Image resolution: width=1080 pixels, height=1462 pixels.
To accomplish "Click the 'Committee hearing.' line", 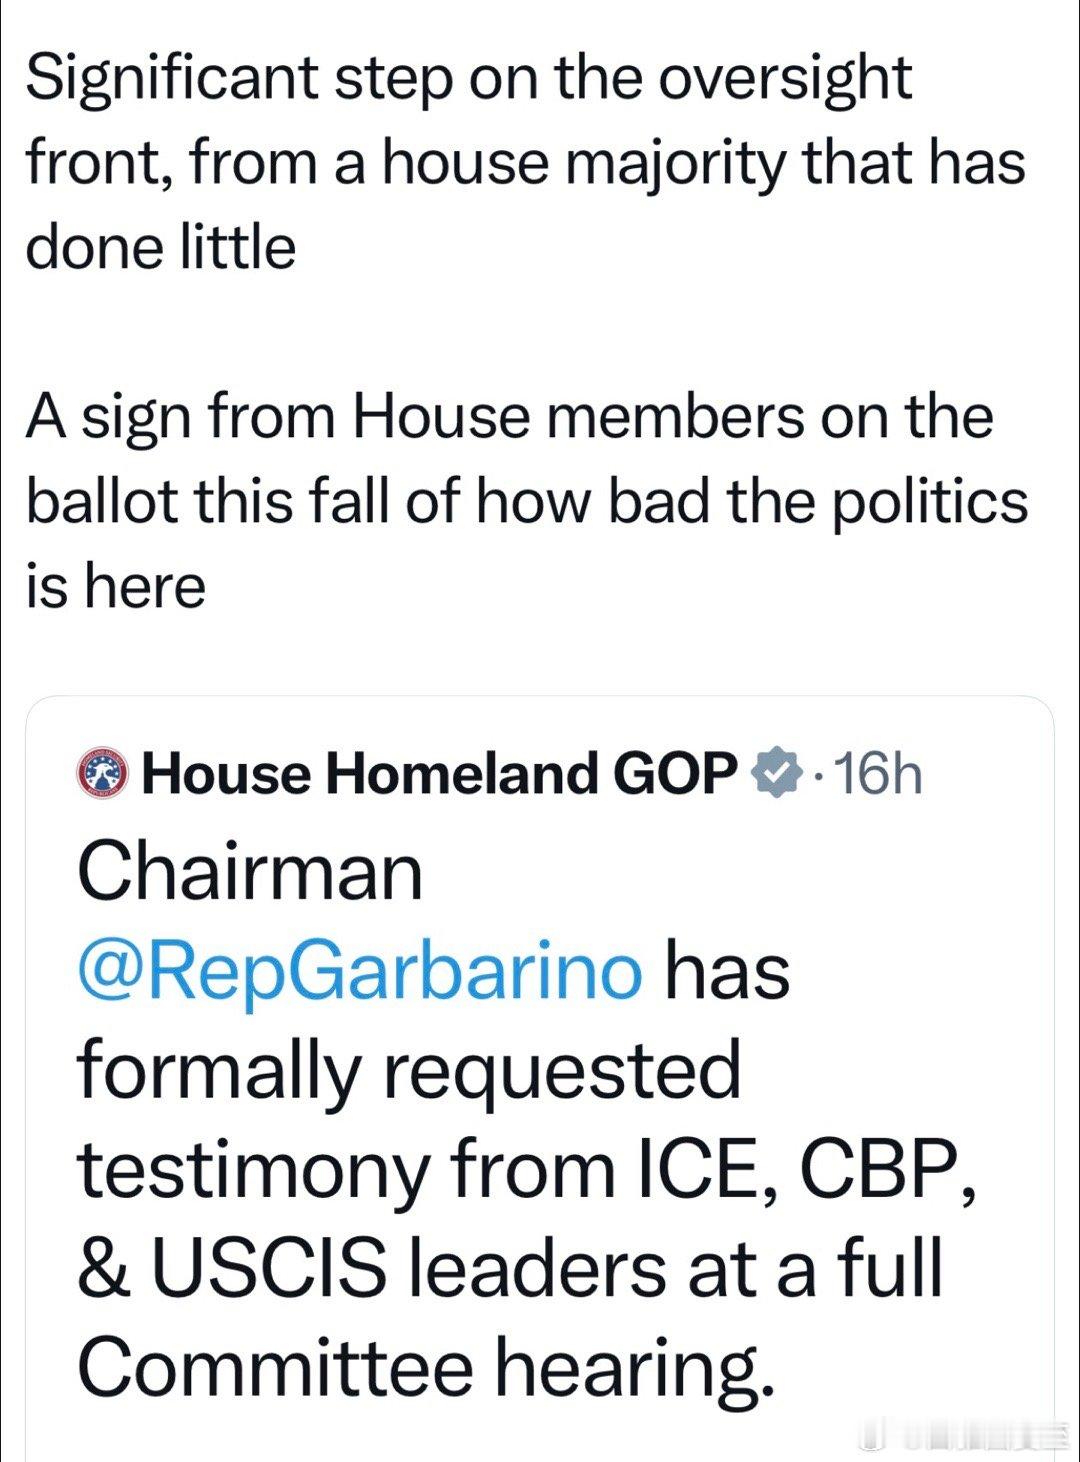I will (427, 1368).
